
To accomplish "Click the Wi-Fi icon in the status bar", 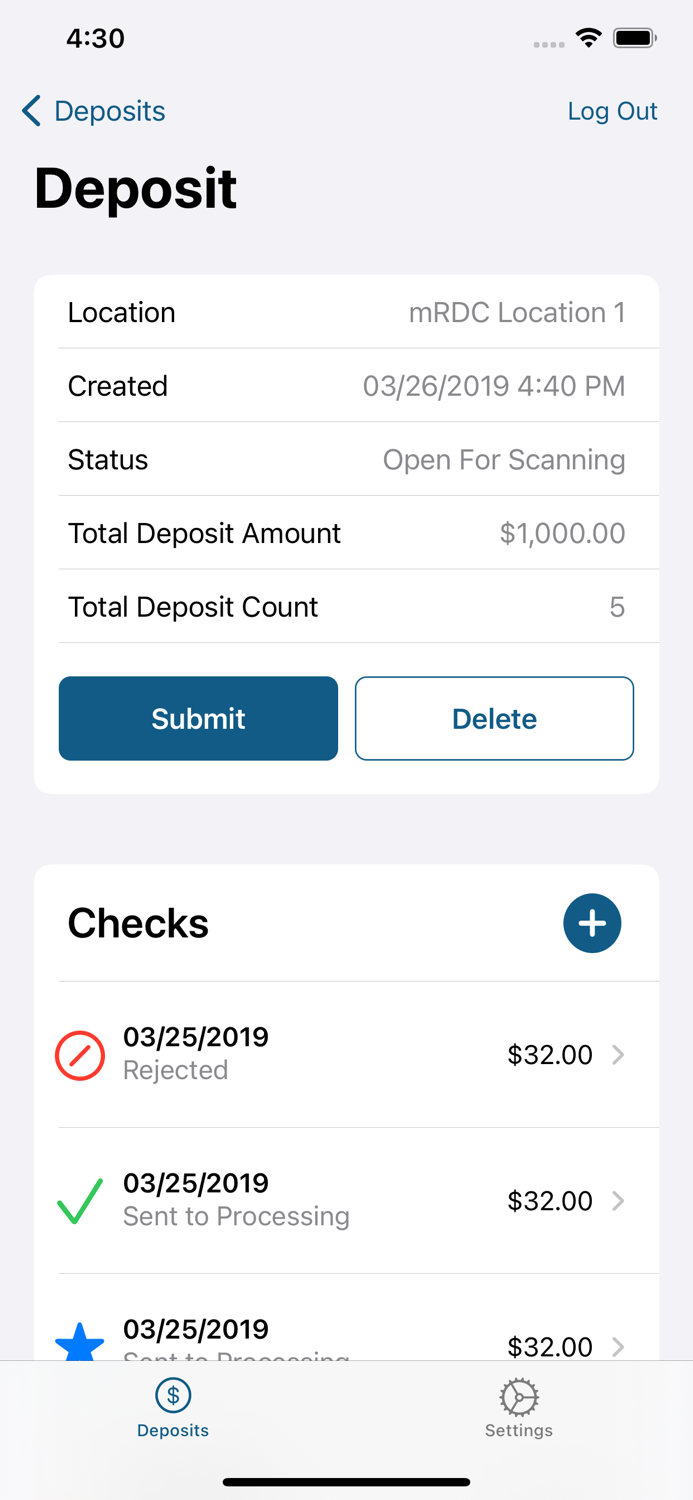I will tap(588, 37).
